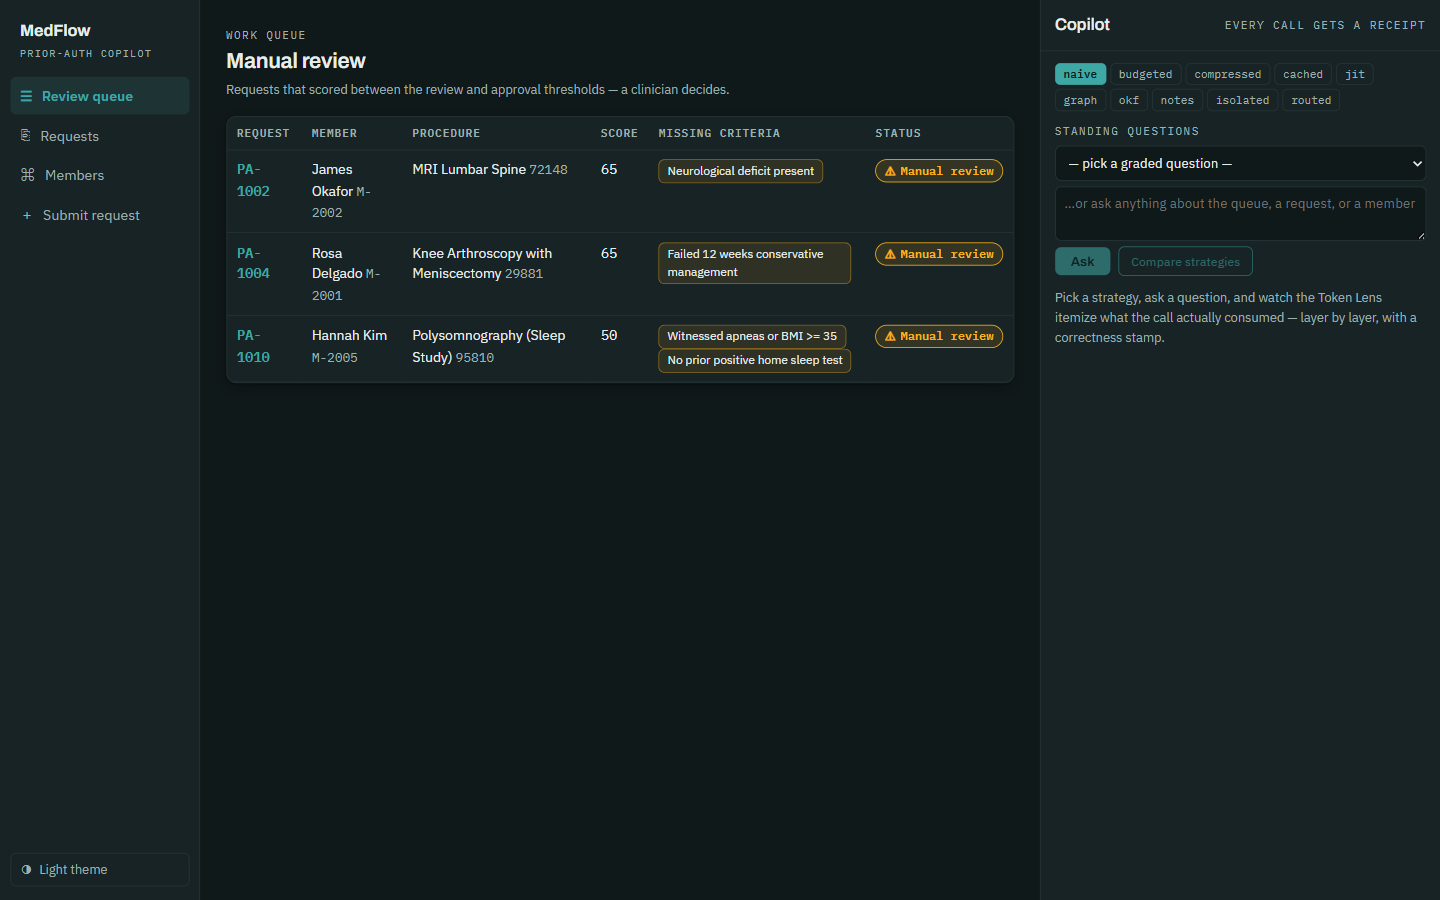
Task: Select the naive strategy chip
Action: 1080,74
